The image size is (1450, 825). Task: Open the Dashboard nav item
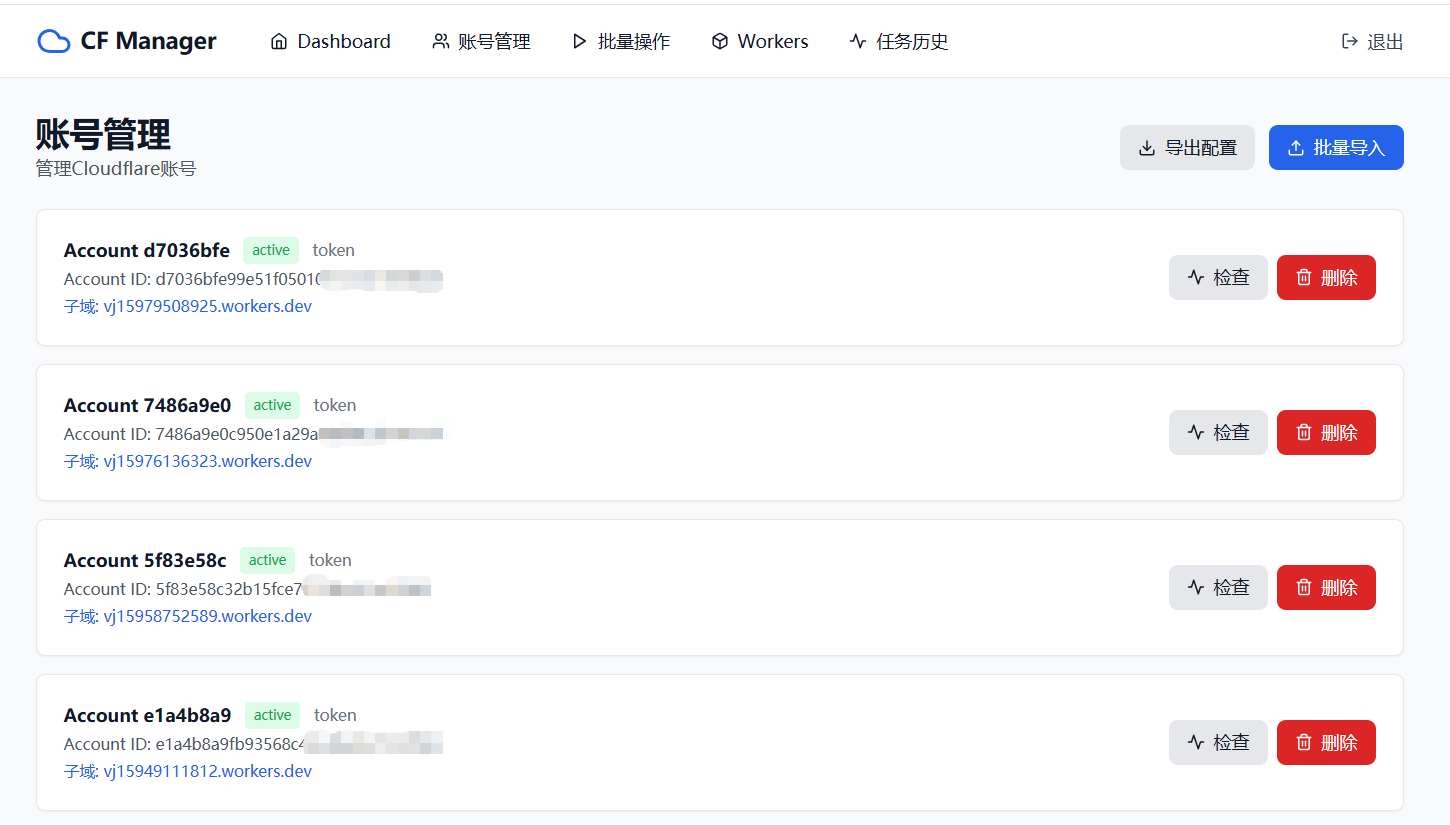[330, 41]
